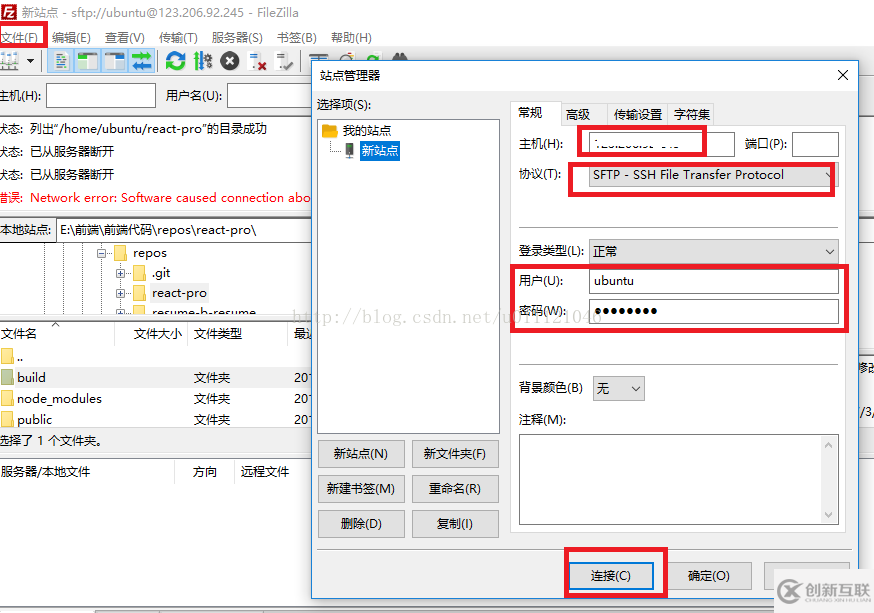Toggle remote directory tree view icon
The width and height of the screenshot is (874, 613).
115,61
